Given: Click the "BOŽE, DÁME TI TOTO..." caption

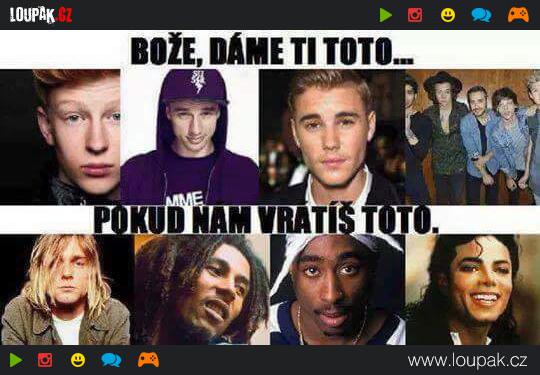Looking at the screenshot, I should coord(272,51).
